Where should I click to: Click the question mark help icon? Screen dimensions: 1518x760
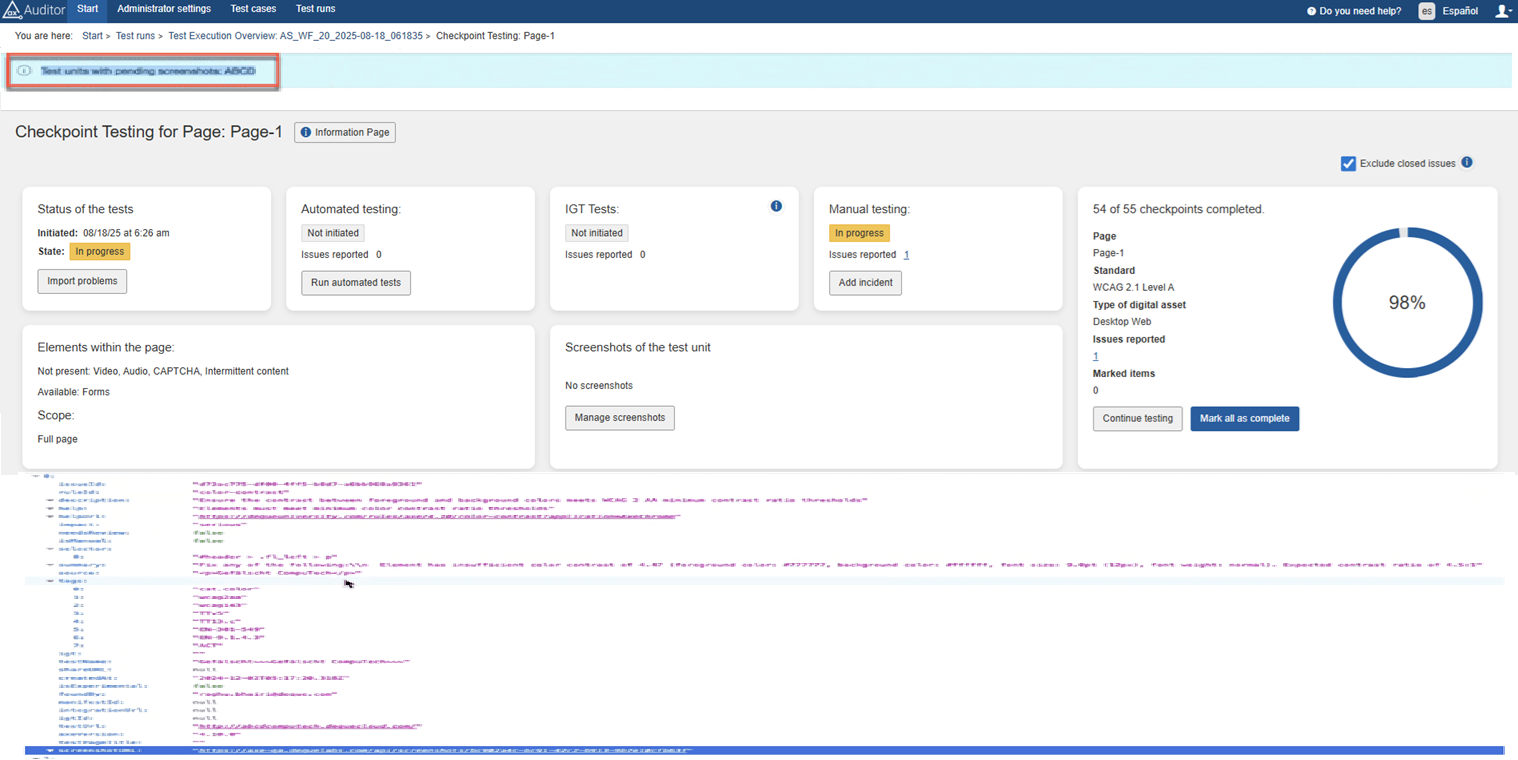pyautogui.click(x=1311, y=12)
